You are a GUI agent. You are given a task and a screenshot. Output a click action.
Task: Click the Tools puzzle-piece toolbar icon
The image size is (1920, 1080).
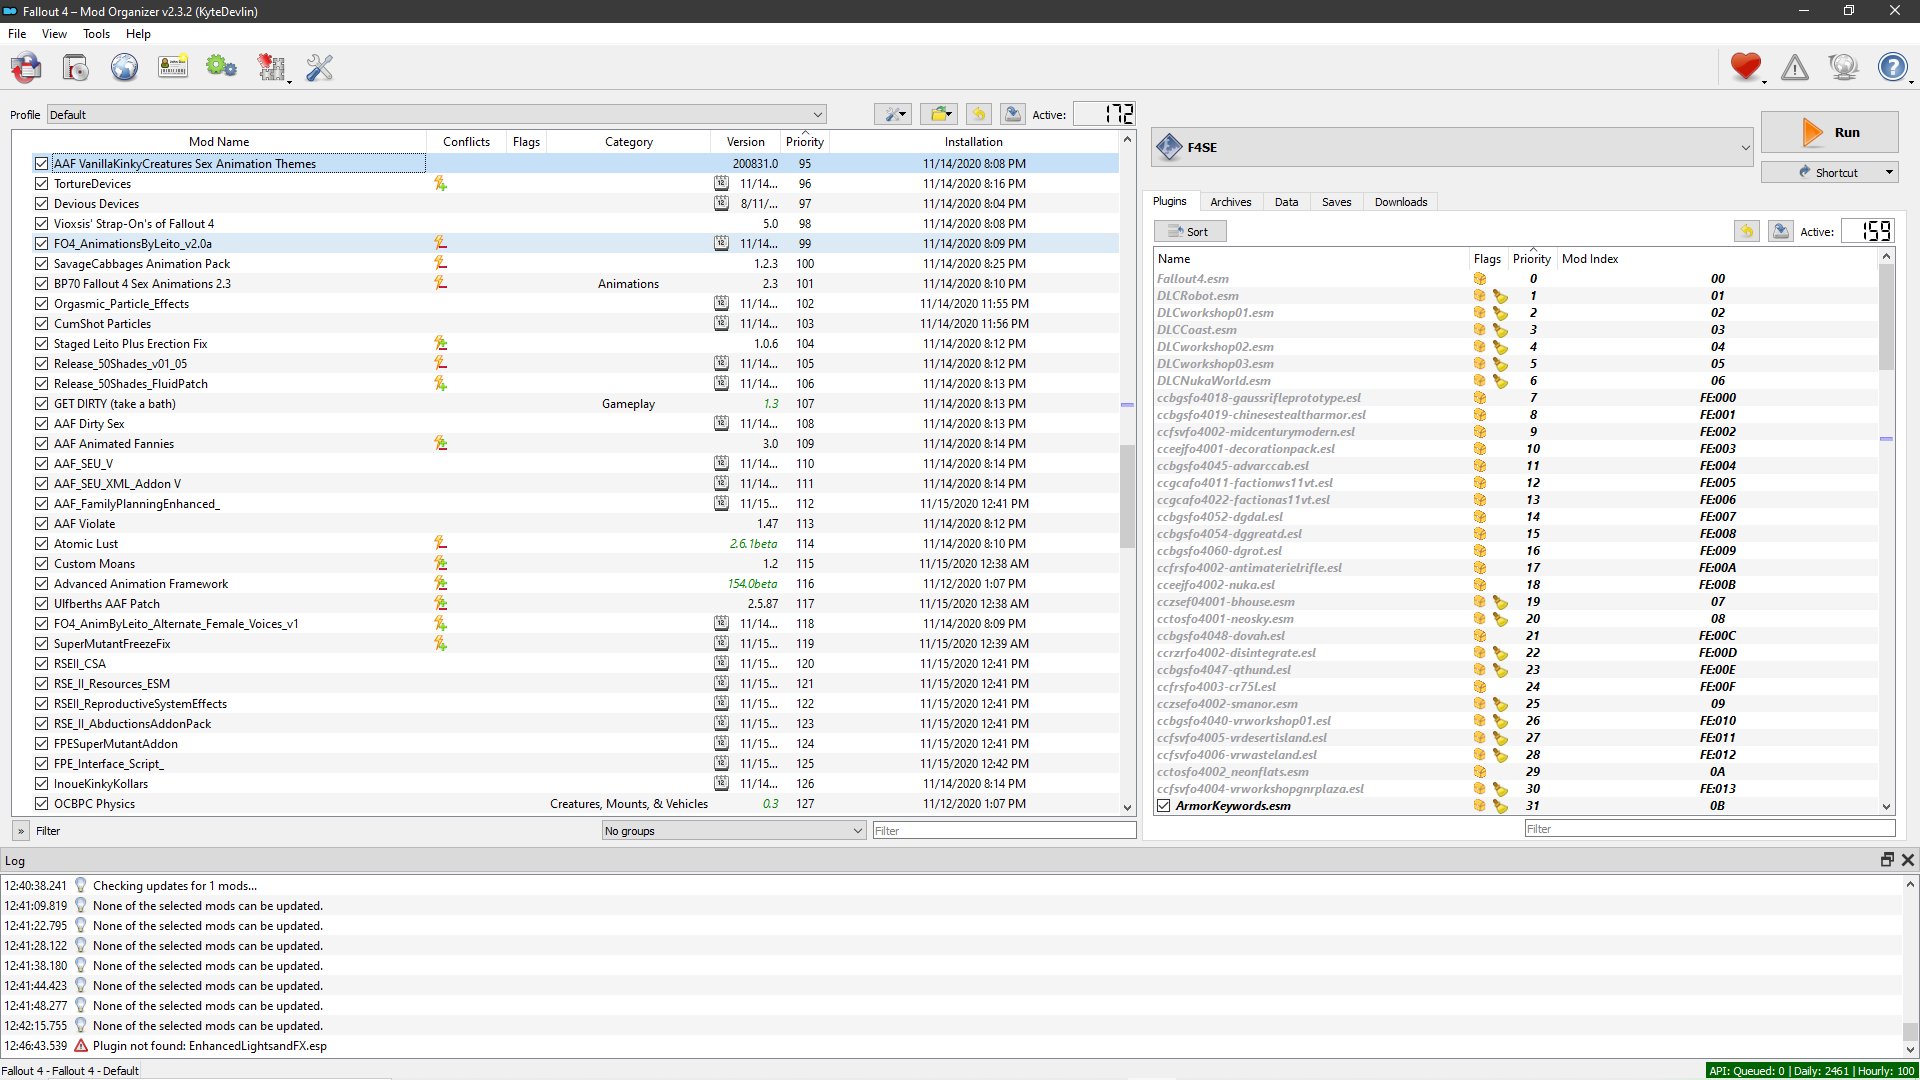[271, 68]
